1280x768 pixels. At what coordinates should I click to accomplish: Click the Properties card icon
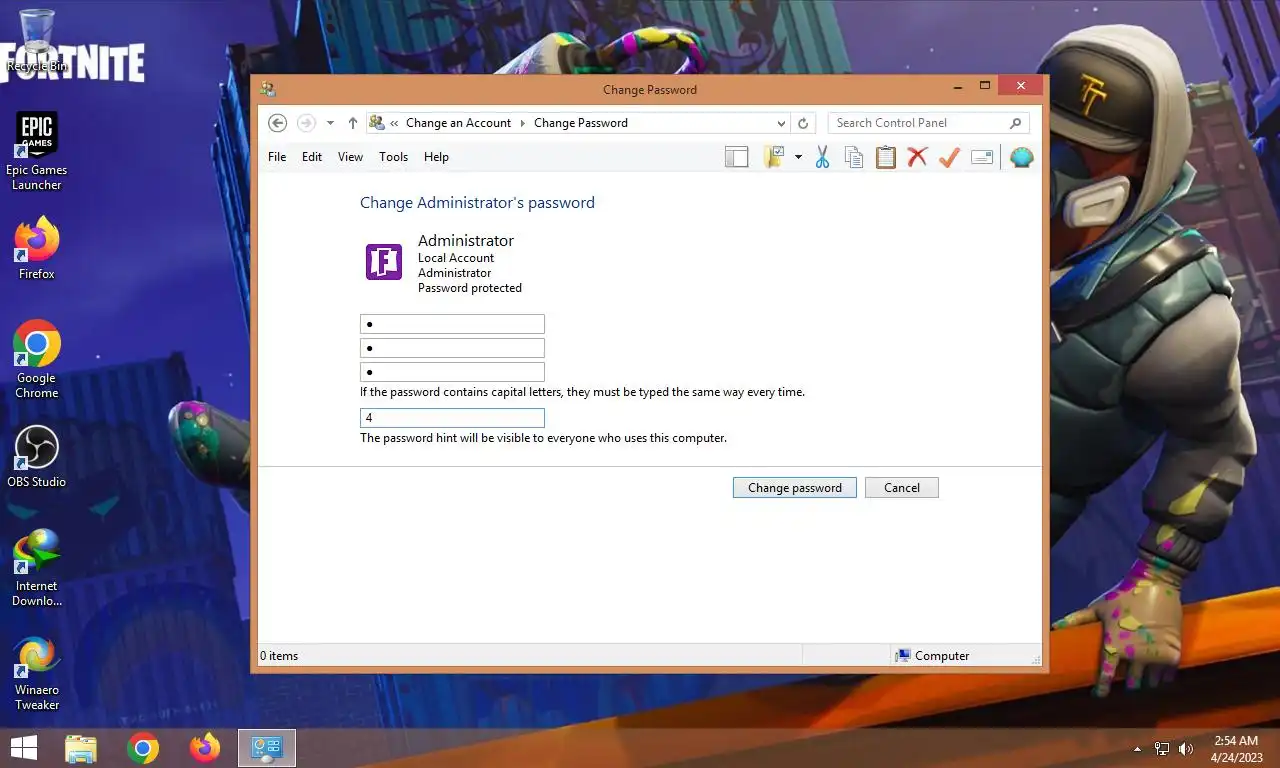coord(982,157)
